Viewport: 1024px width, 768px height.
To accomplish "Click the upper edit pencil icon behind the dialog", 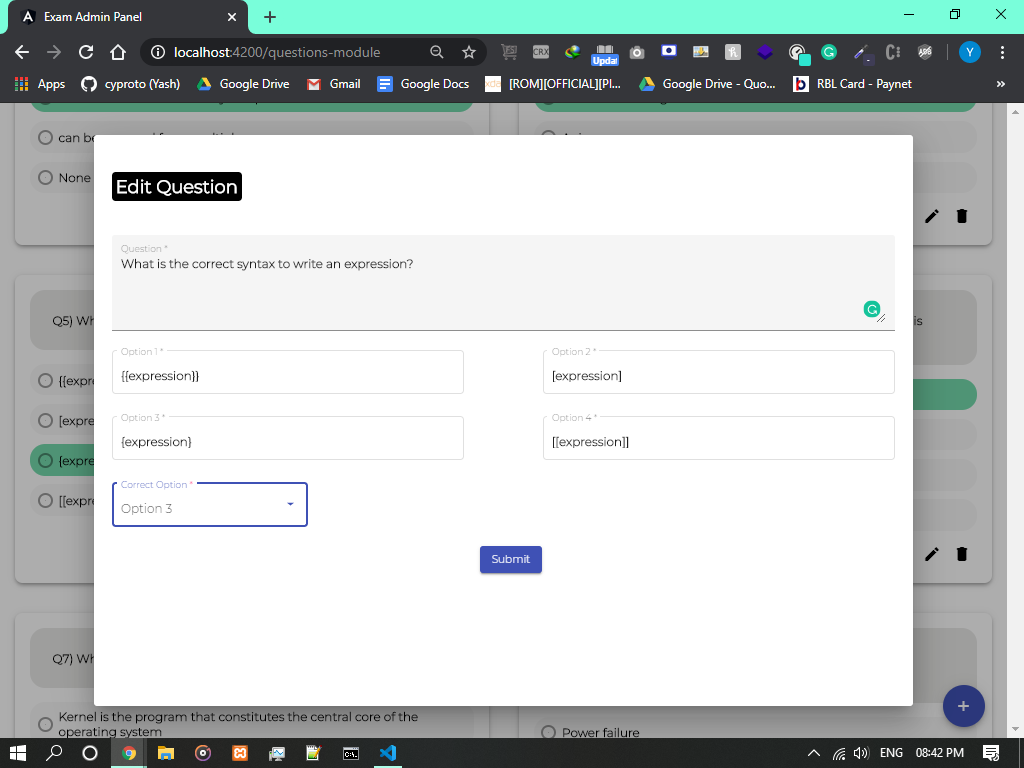I will (x=932, y=216).
